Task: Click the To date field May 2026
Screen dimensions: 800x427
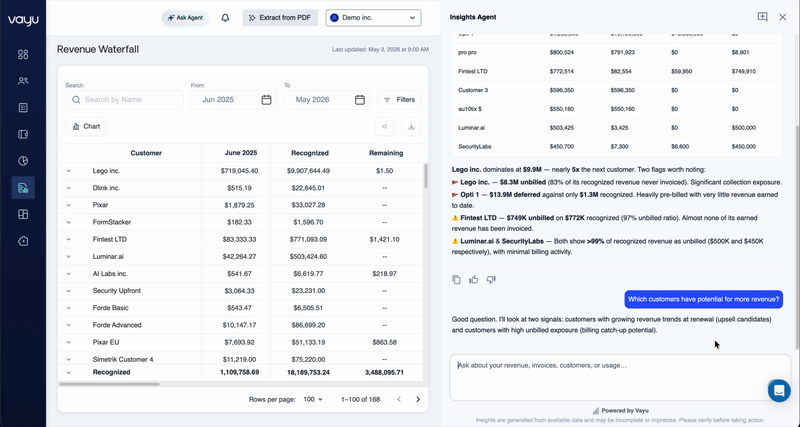Action: 327,99
